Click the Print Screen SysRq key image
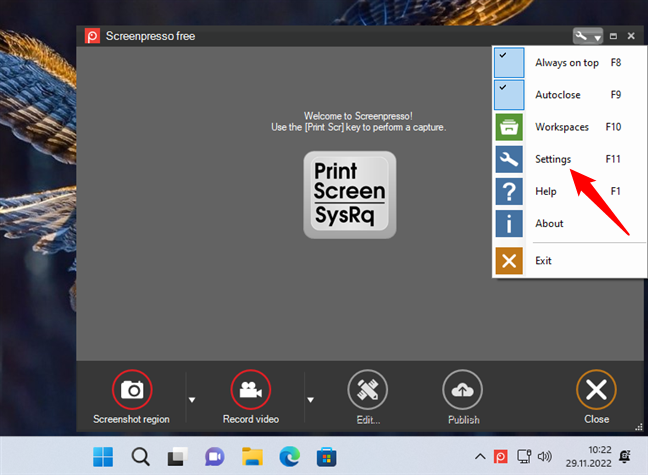Image resolution: width=648 pixels, height=475 pixels. (350, 195)
